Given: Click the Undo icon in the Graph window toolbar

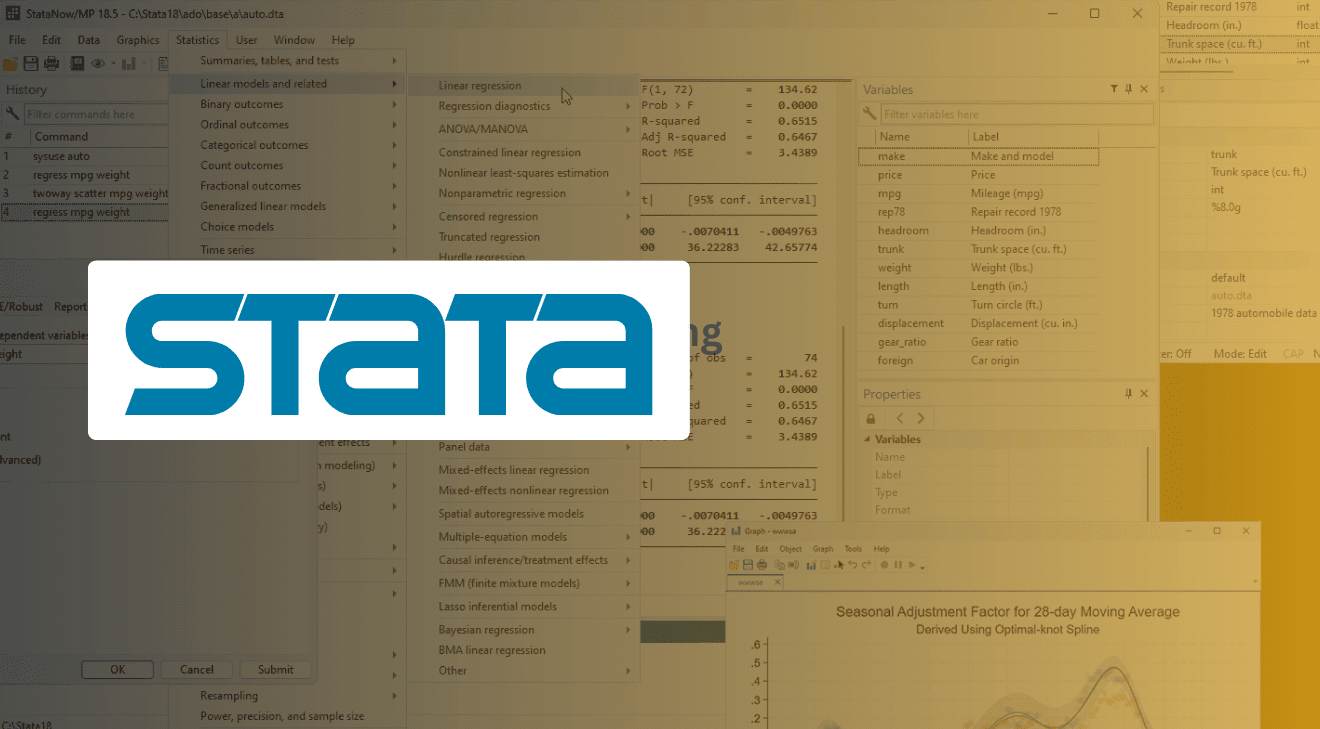Looking at the screenshot, I should coord(853,565).
